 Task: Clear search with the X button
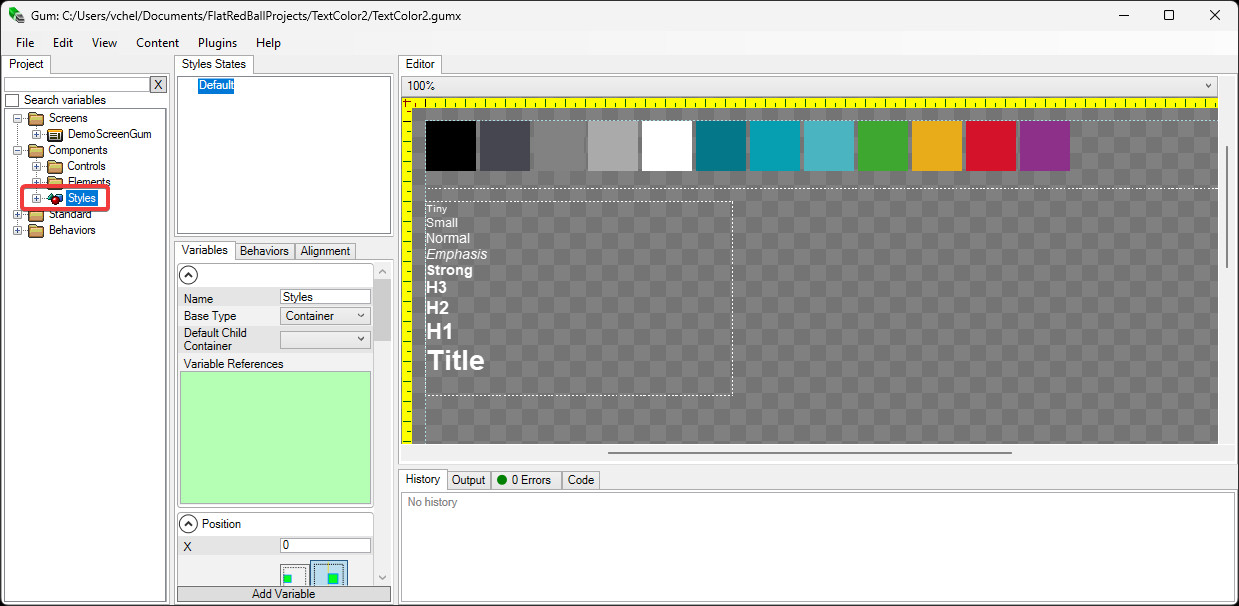pyautogui.click(x=158, y=85)
